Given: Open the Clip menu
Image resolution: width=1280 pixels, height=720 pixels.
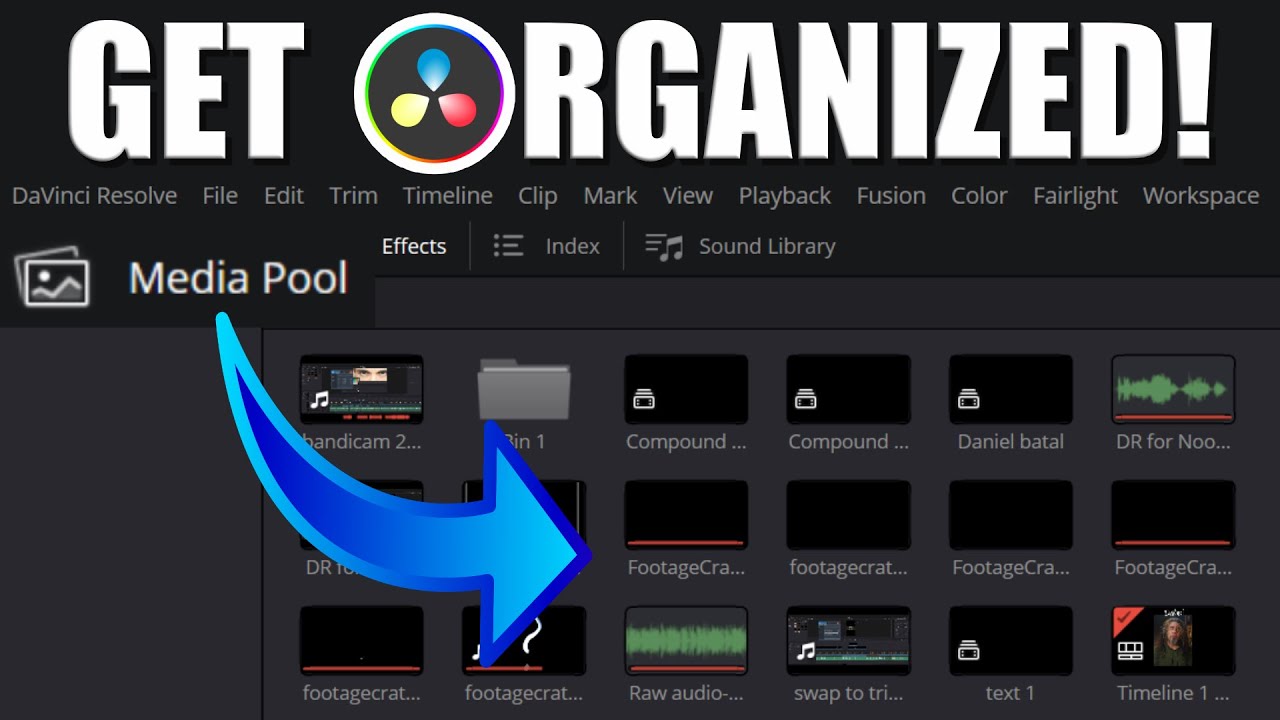Looking at the screenshot, I should (x=538, y=195).
